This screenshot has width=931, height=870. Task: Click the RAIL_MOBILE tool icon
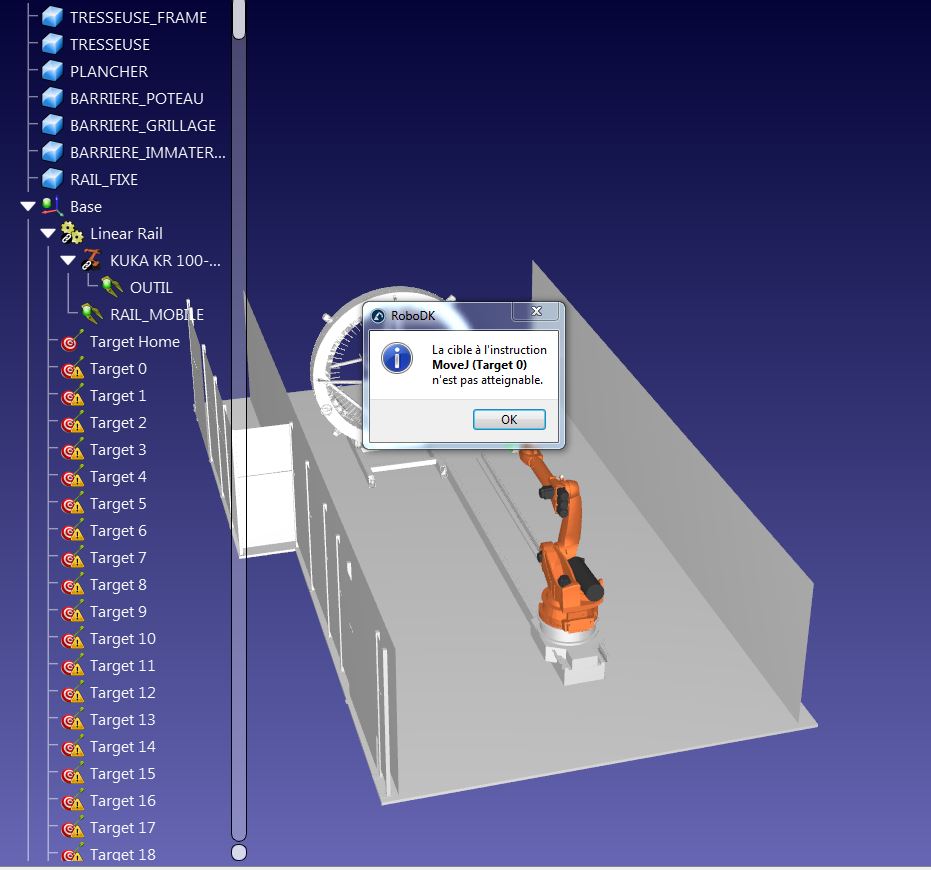pyautogui.click(x=92, y=314)
